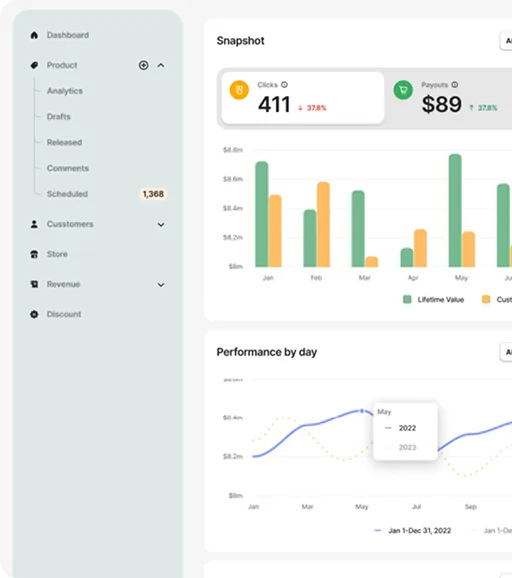Click the Store shop icon
512x578 pixels.
coord(34,254)
